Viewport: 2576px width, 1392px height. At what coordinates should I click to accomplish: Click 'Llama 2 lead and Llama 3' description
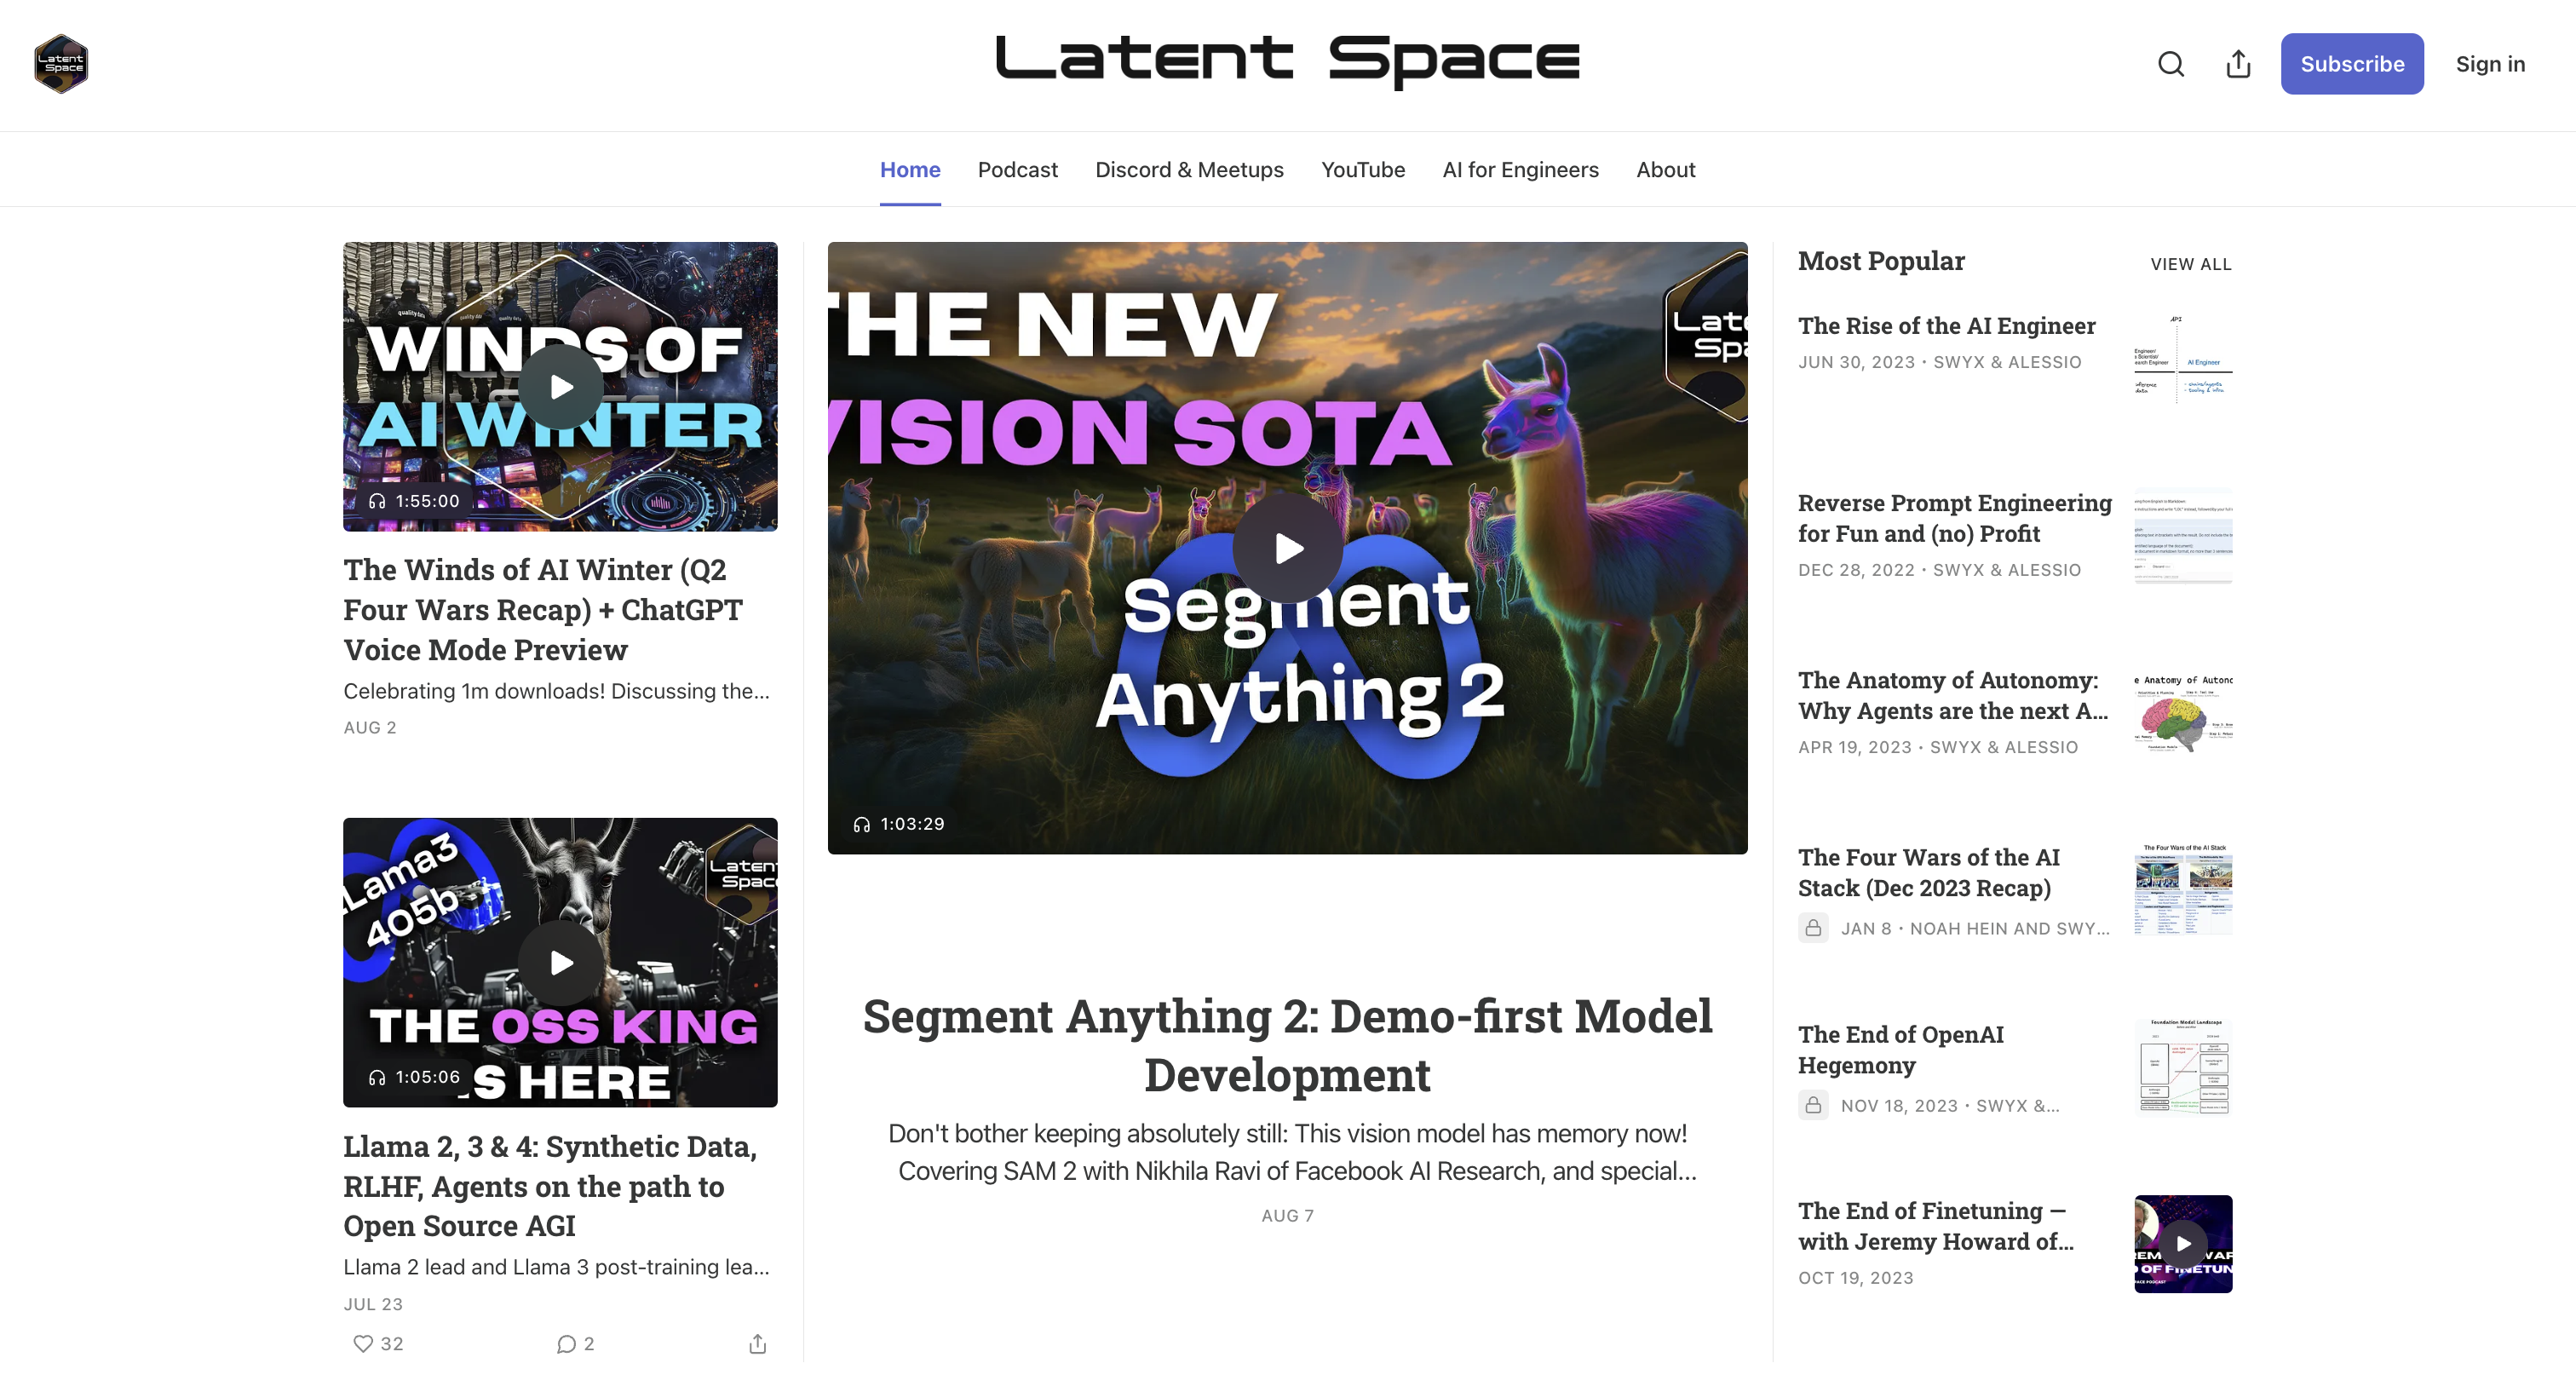coord(556,1267)
